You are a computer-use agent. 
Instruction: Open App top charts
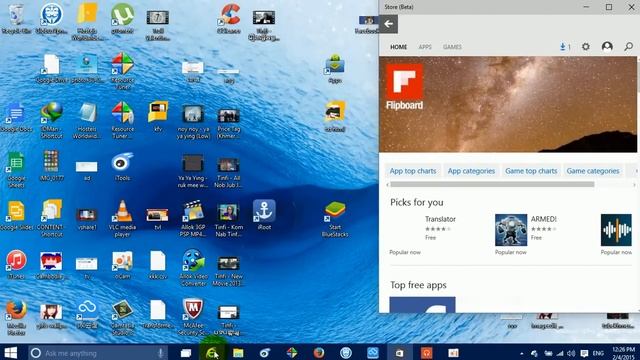coord(413,171)
